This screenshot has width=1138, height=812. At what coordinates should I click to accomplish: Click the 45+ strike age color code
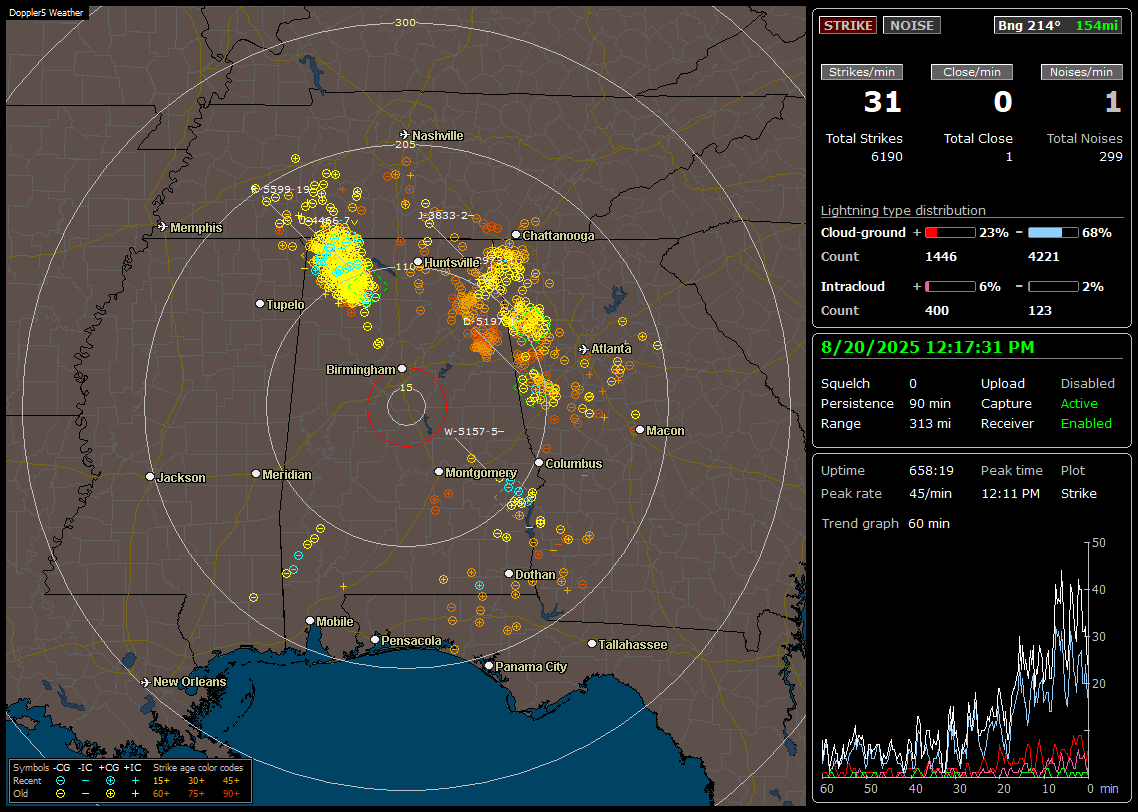click(x=231, y=781)
